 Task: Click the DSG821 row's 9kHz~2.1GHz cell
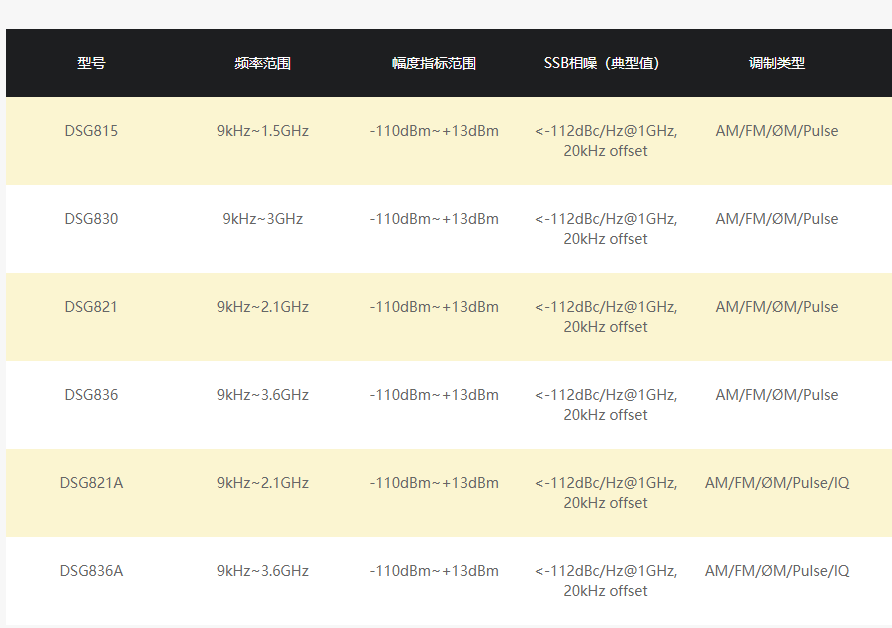coord(262,307)
